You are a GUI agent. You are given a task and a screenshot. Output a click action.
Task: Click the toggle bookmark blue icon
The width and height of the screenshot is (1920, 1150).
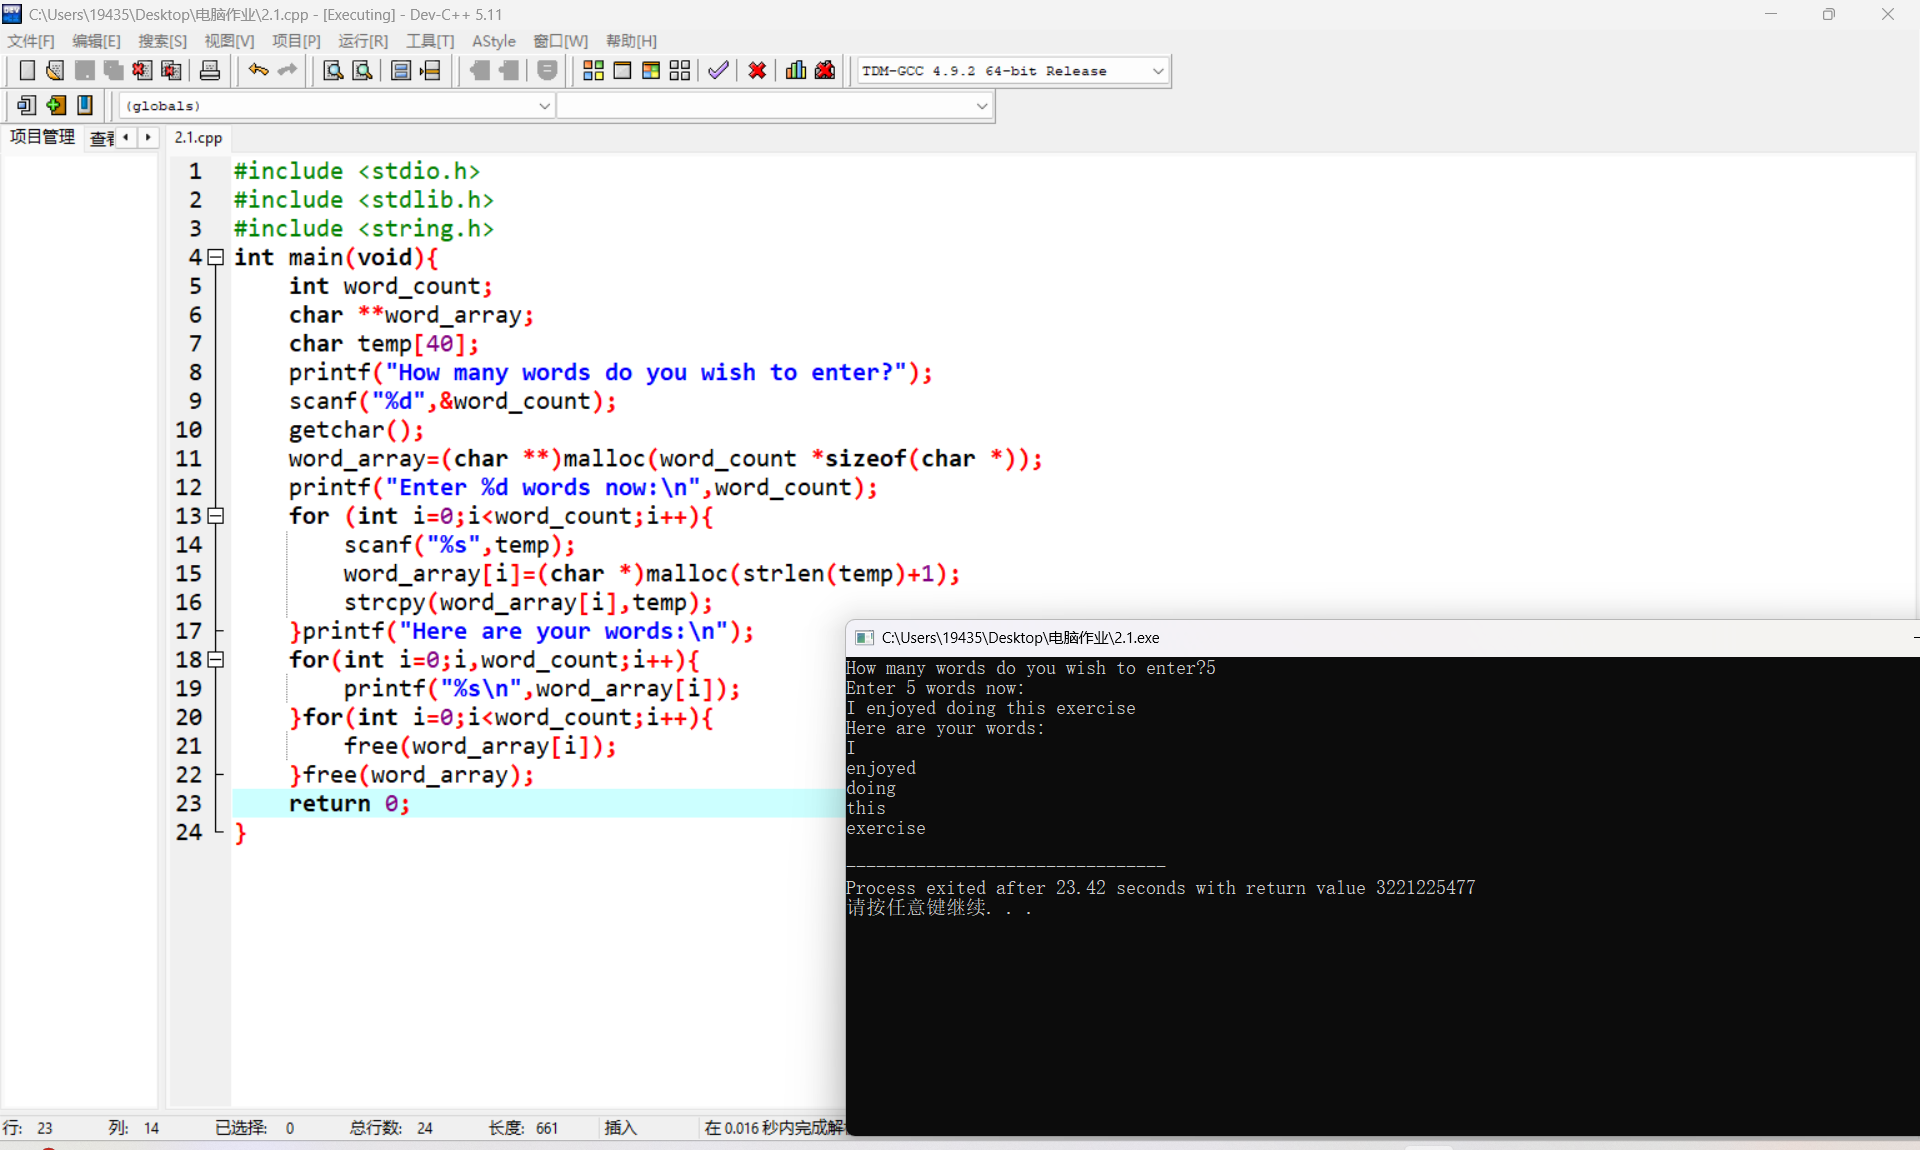85,105
